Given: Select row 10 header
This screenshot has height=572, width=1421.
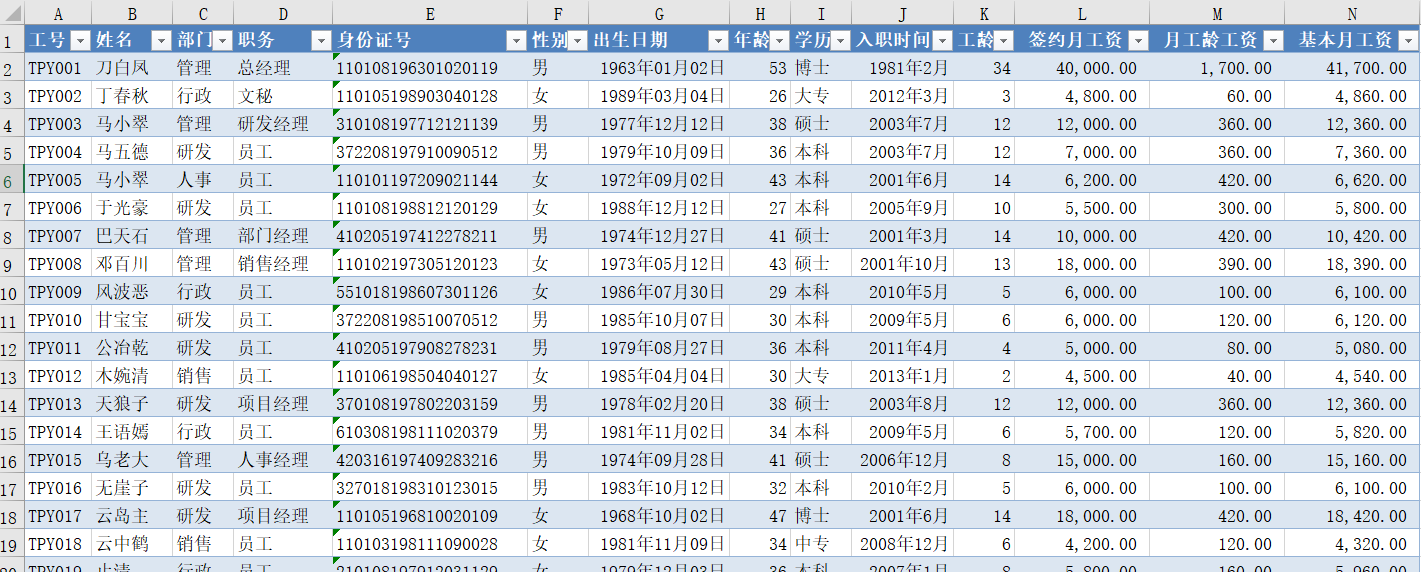Looking at the screenshot, I should tap(11, 293).
